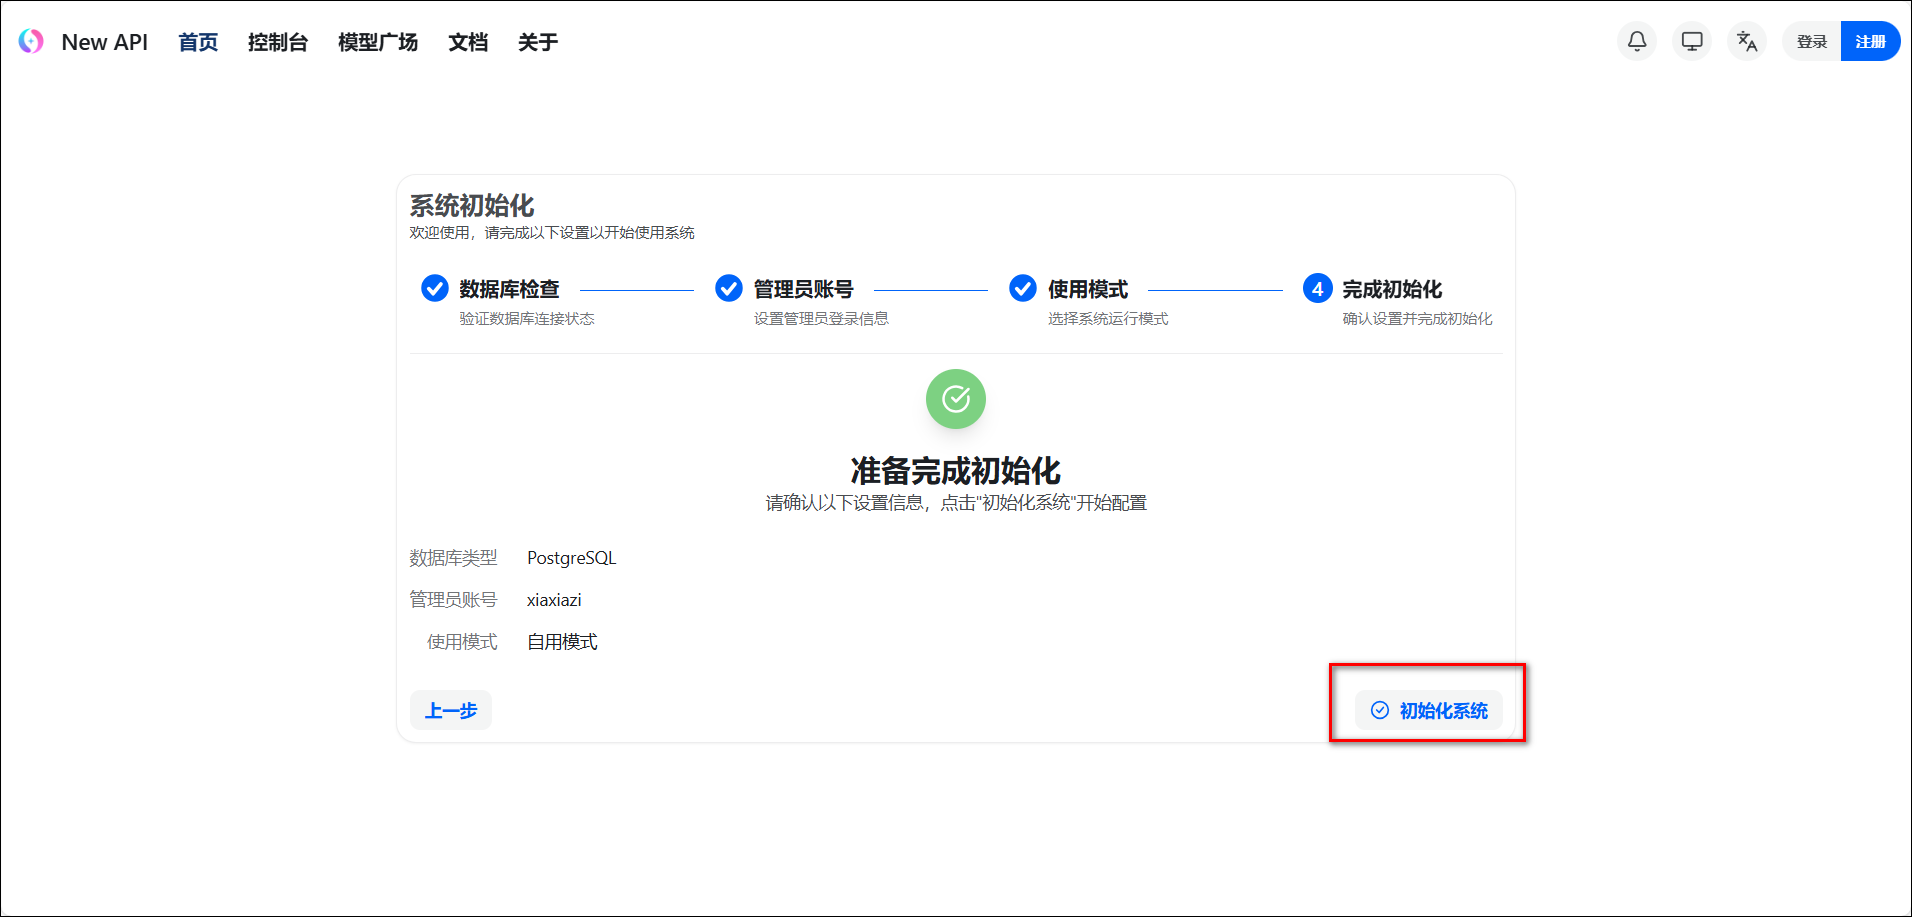Click the usage mode step checkmark
The image size is (1912, 917).
click(1023, 288)
